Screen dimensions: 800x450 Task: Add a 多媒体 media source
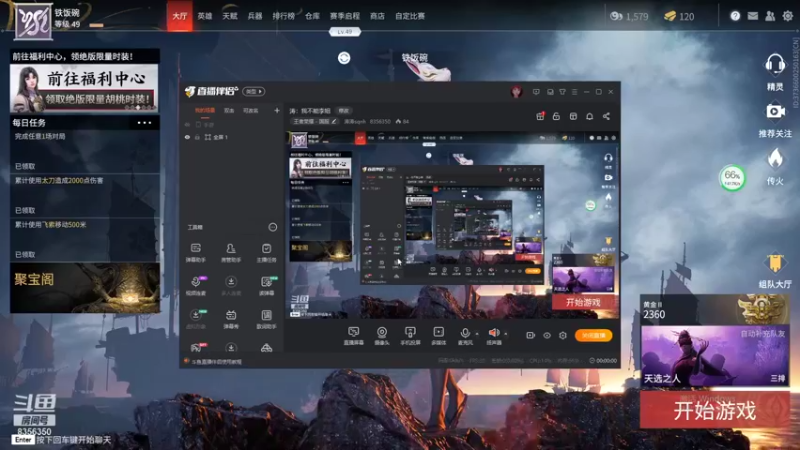(x=438, y=336)
